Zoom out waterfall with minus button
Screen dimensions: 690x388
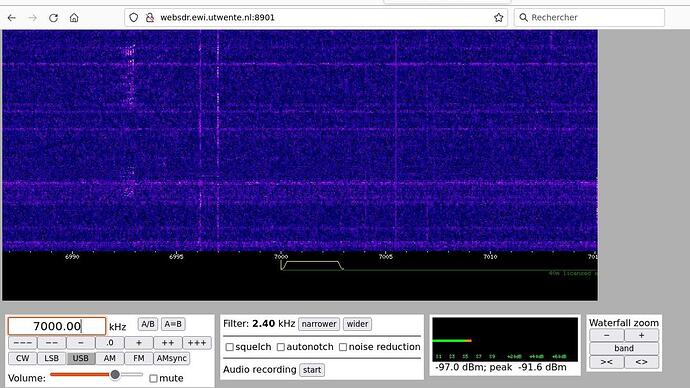pyautogui.click(x=606, y=335)
